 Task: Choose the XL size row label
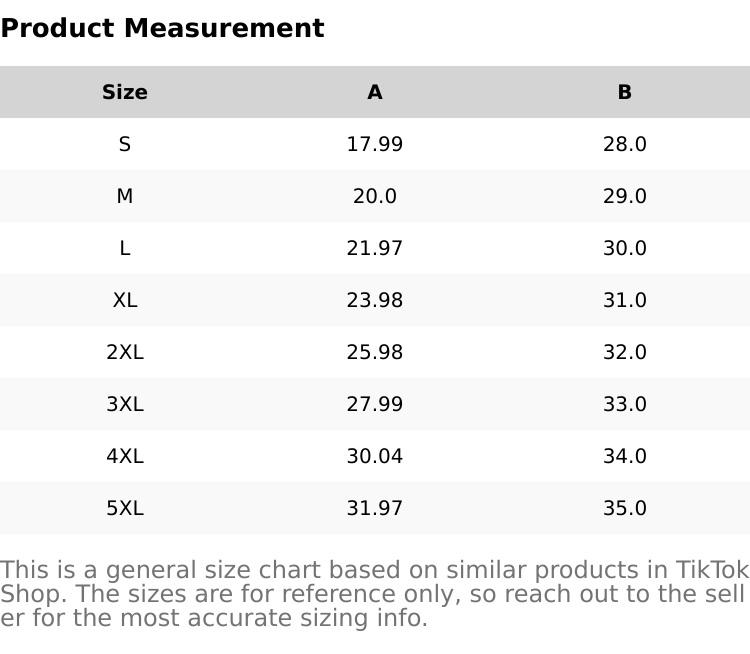125,300
